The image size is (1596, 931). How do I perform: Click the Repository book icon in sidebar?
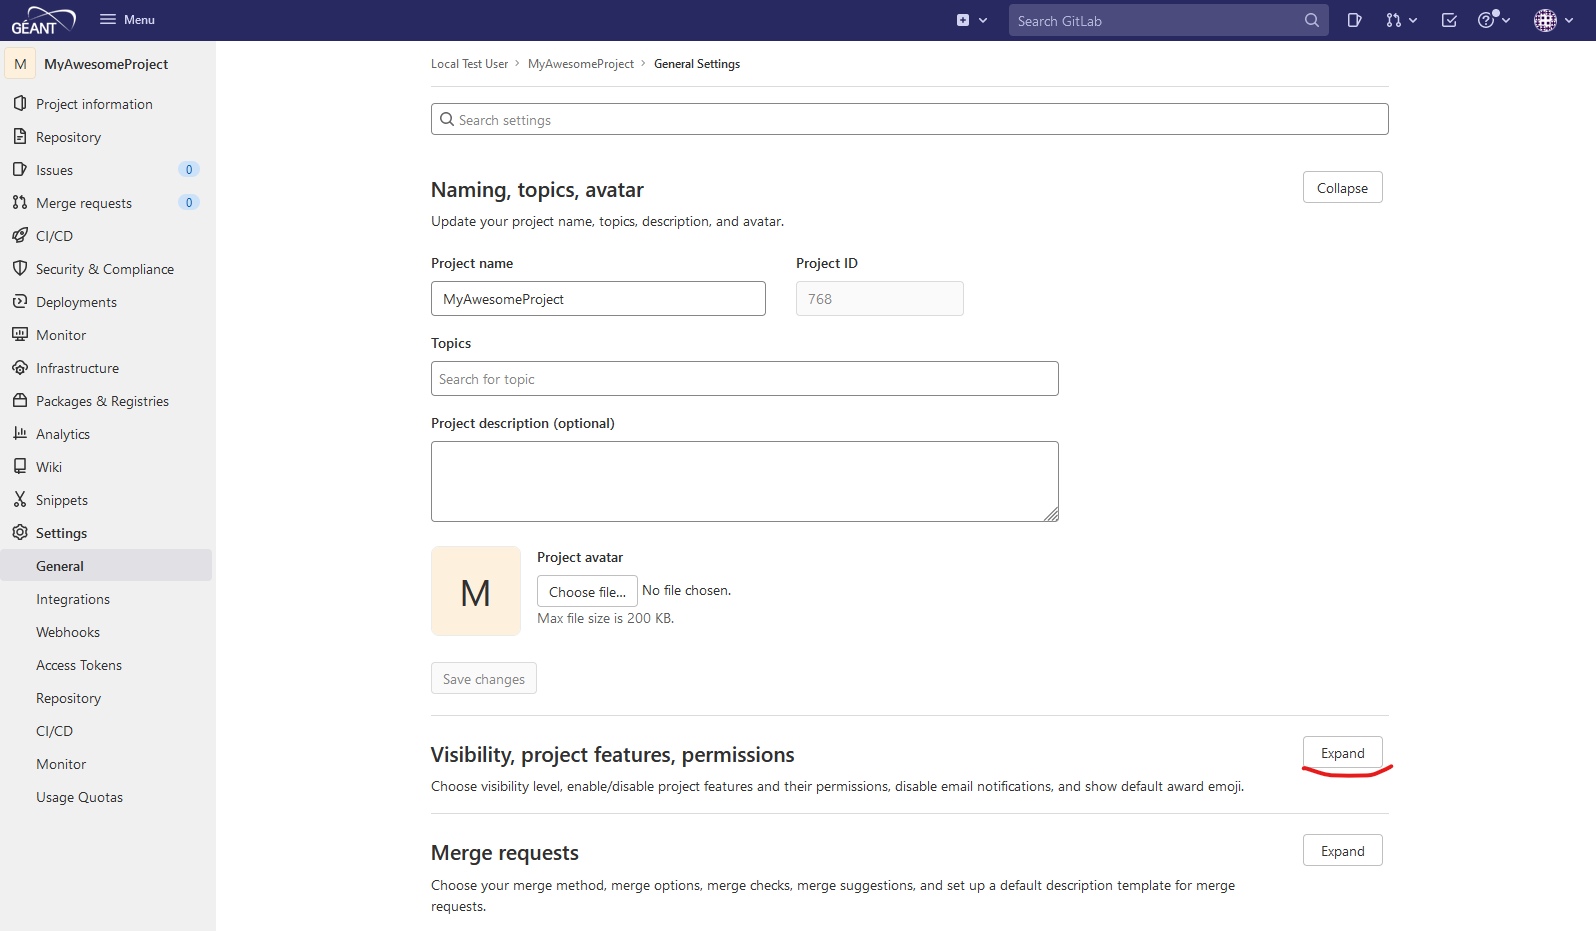pos(20,137)
